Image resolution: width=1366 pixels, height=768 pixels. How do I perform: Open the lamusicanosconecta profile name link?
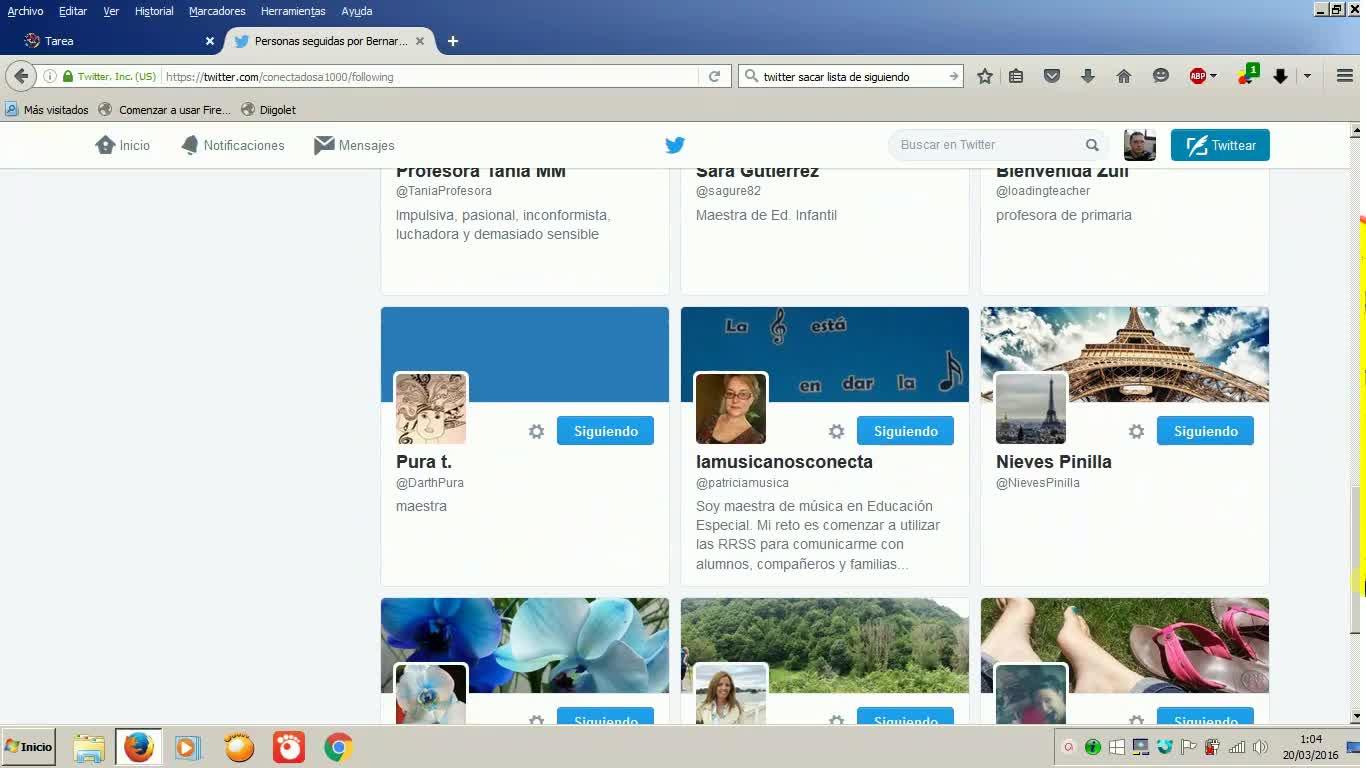pyautogui.click(x=784, y=462)
